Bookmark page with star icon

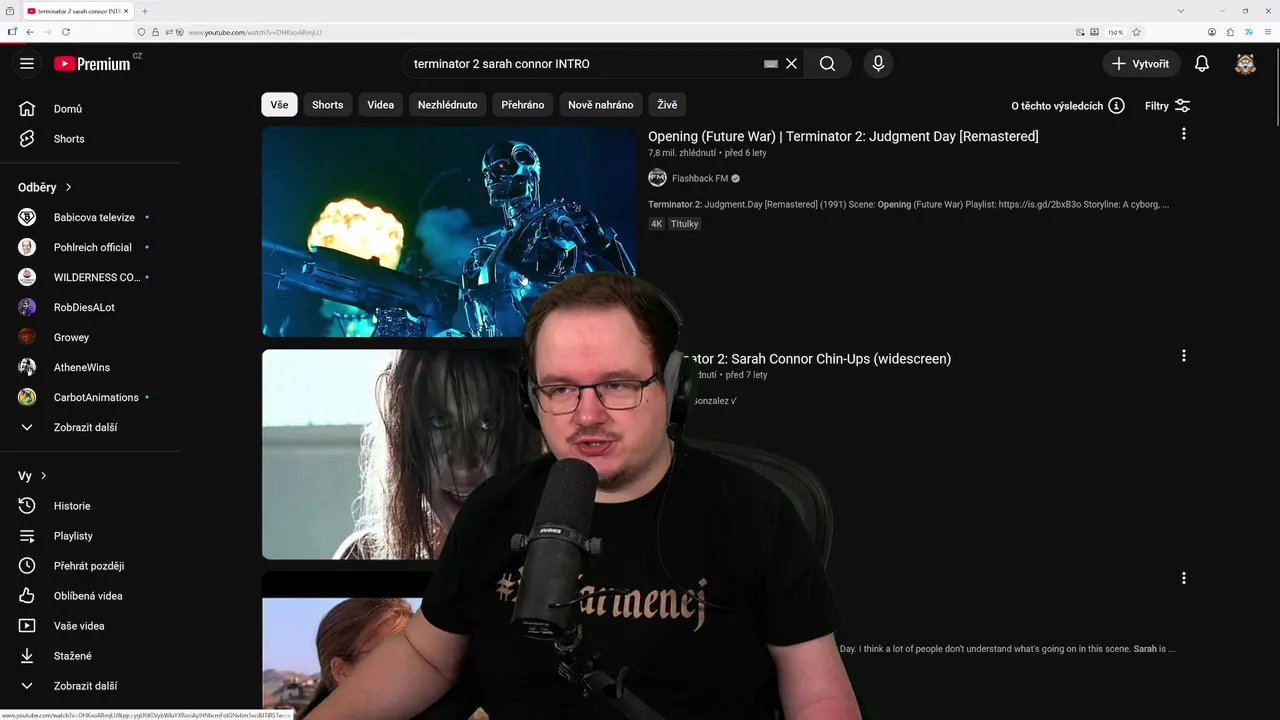[1136, 32]
